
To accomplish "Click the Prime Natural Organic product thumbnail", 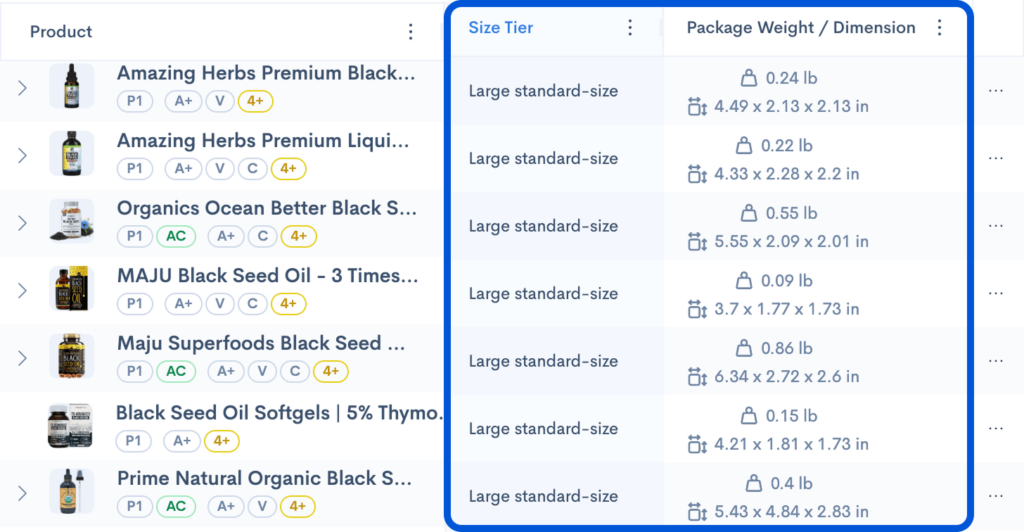I will tap(71, 492).
